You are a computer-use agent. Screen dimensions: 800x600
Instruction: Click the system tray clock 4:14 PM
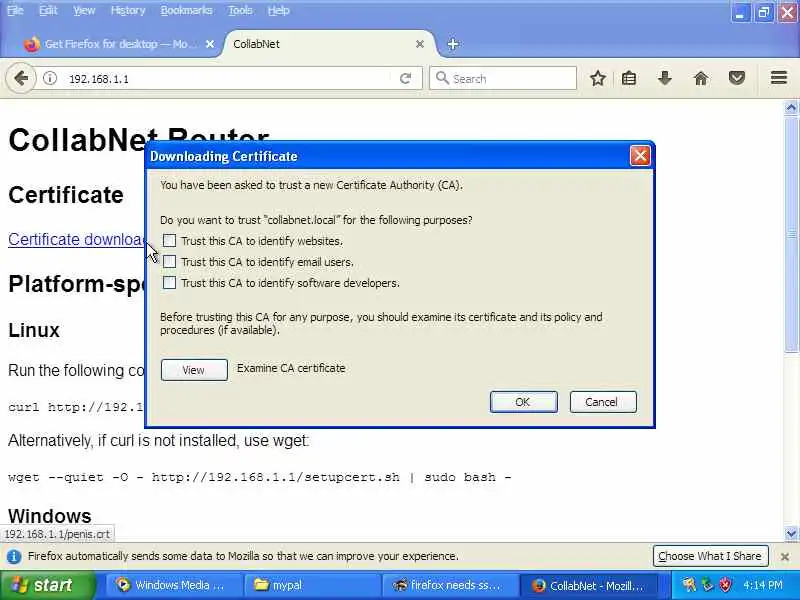(x=762, y=585)
